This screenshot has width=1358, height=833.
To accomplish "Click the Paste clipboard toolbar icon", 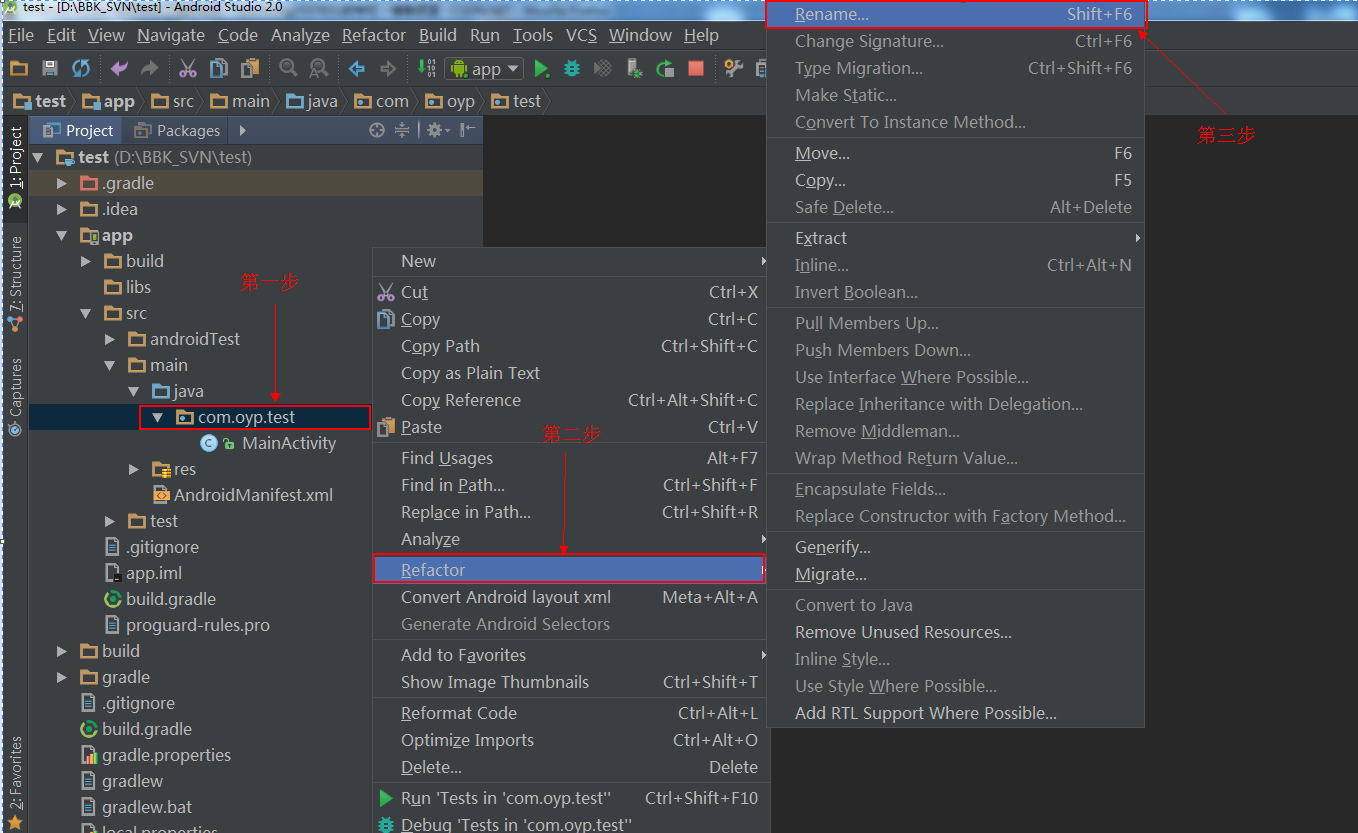I will click(x=250, y=68).
